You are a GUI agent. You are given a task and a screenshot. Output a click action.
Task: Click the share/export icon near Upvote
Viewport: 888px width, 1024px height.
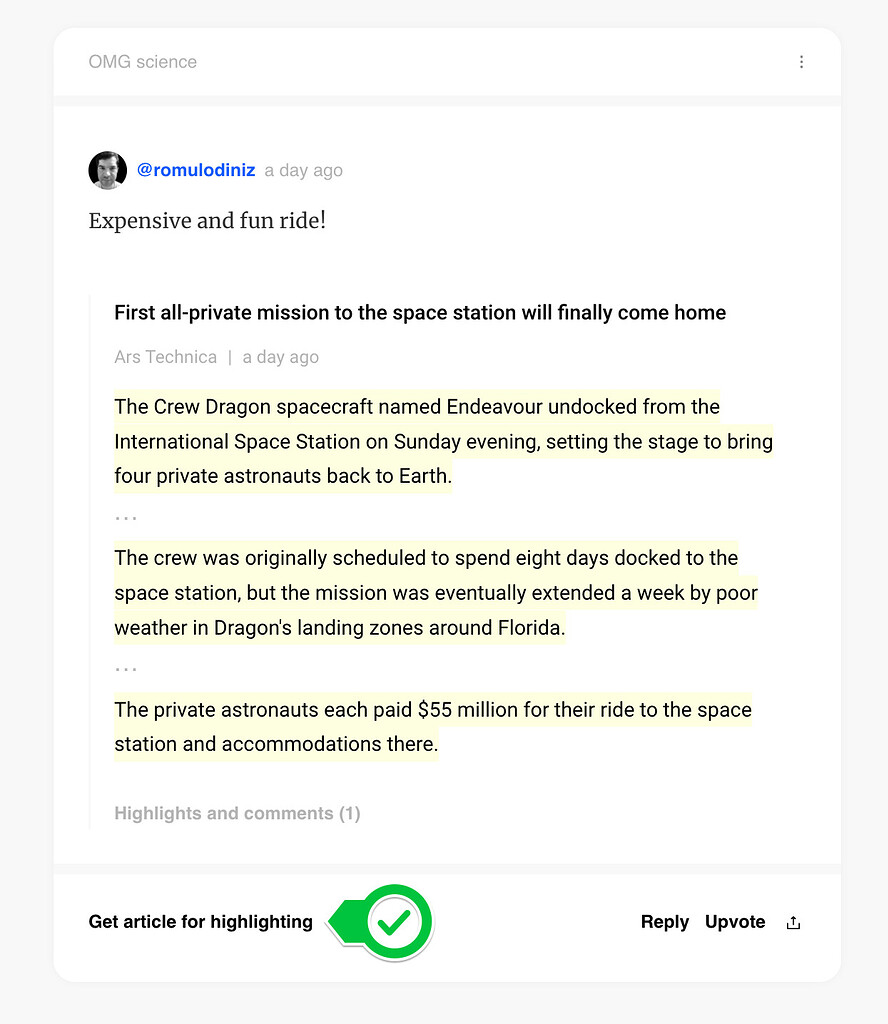pos(792,922)
